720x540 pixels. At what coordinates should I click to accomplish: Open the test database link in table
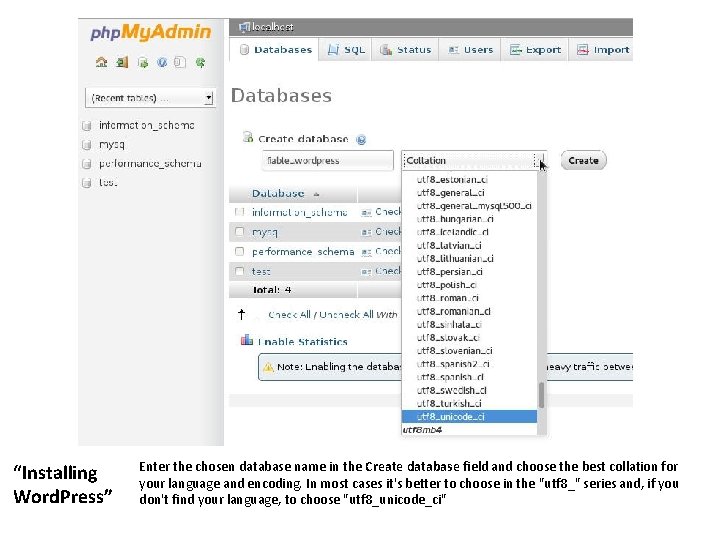tap(261, 272)
